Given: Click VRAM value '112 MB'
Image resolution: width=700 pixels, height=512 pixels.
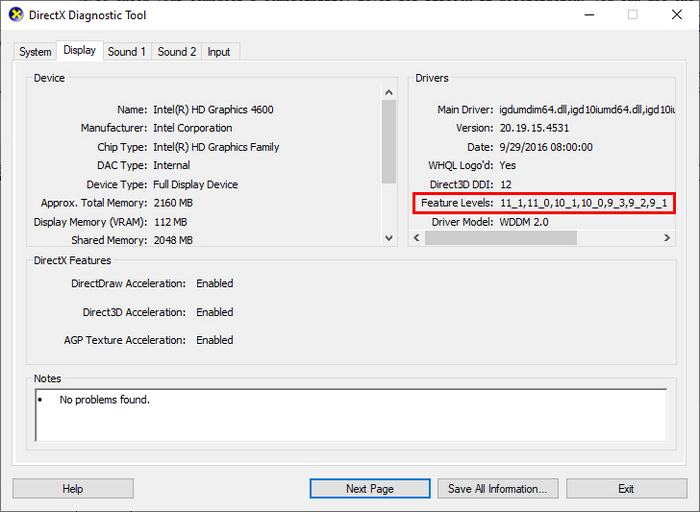Looking at the screenshot, I should 171,222.
